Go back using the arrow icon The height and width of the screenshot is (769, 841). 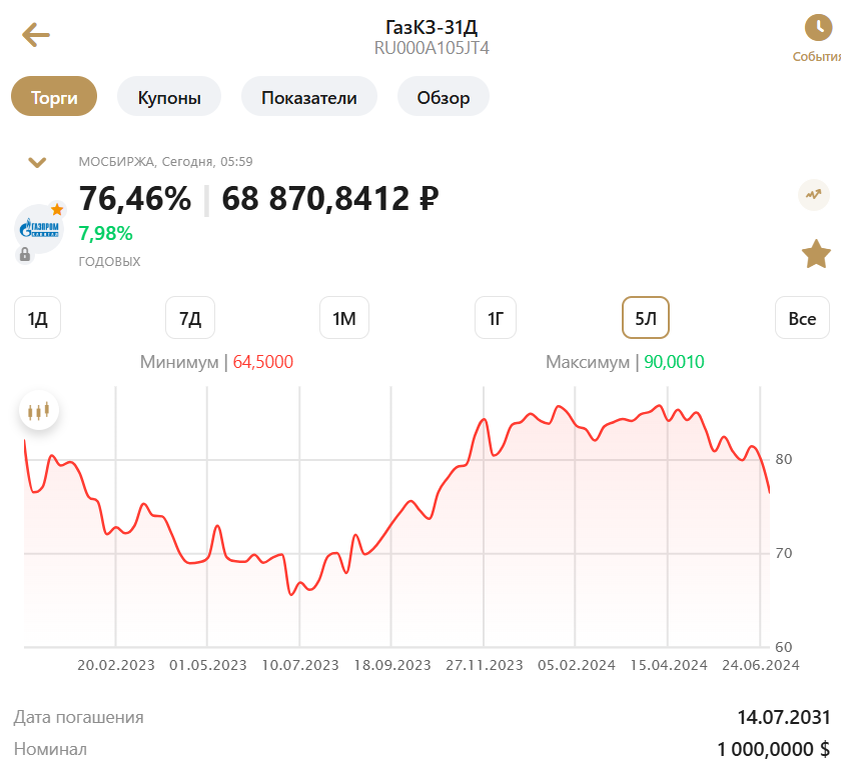coord(36,35)
